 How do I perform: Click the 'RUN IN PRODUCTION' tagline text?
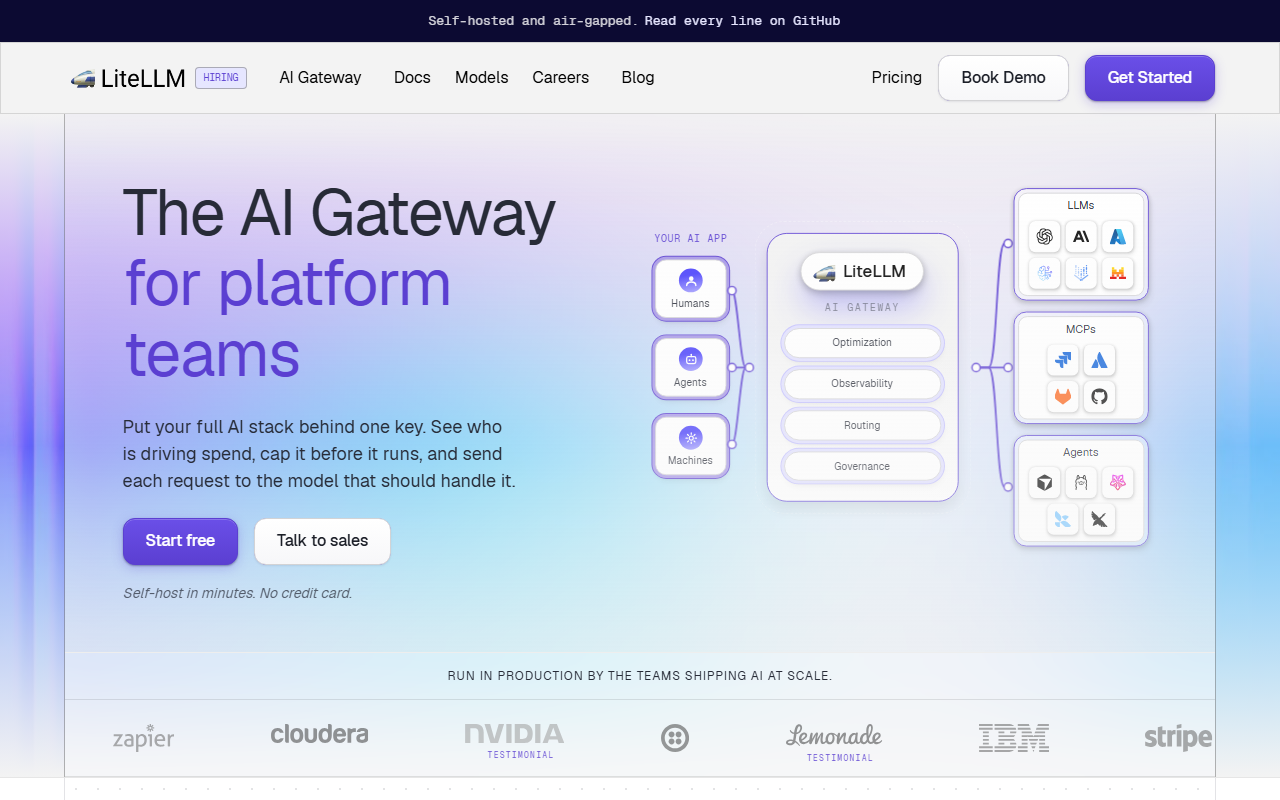640,676
